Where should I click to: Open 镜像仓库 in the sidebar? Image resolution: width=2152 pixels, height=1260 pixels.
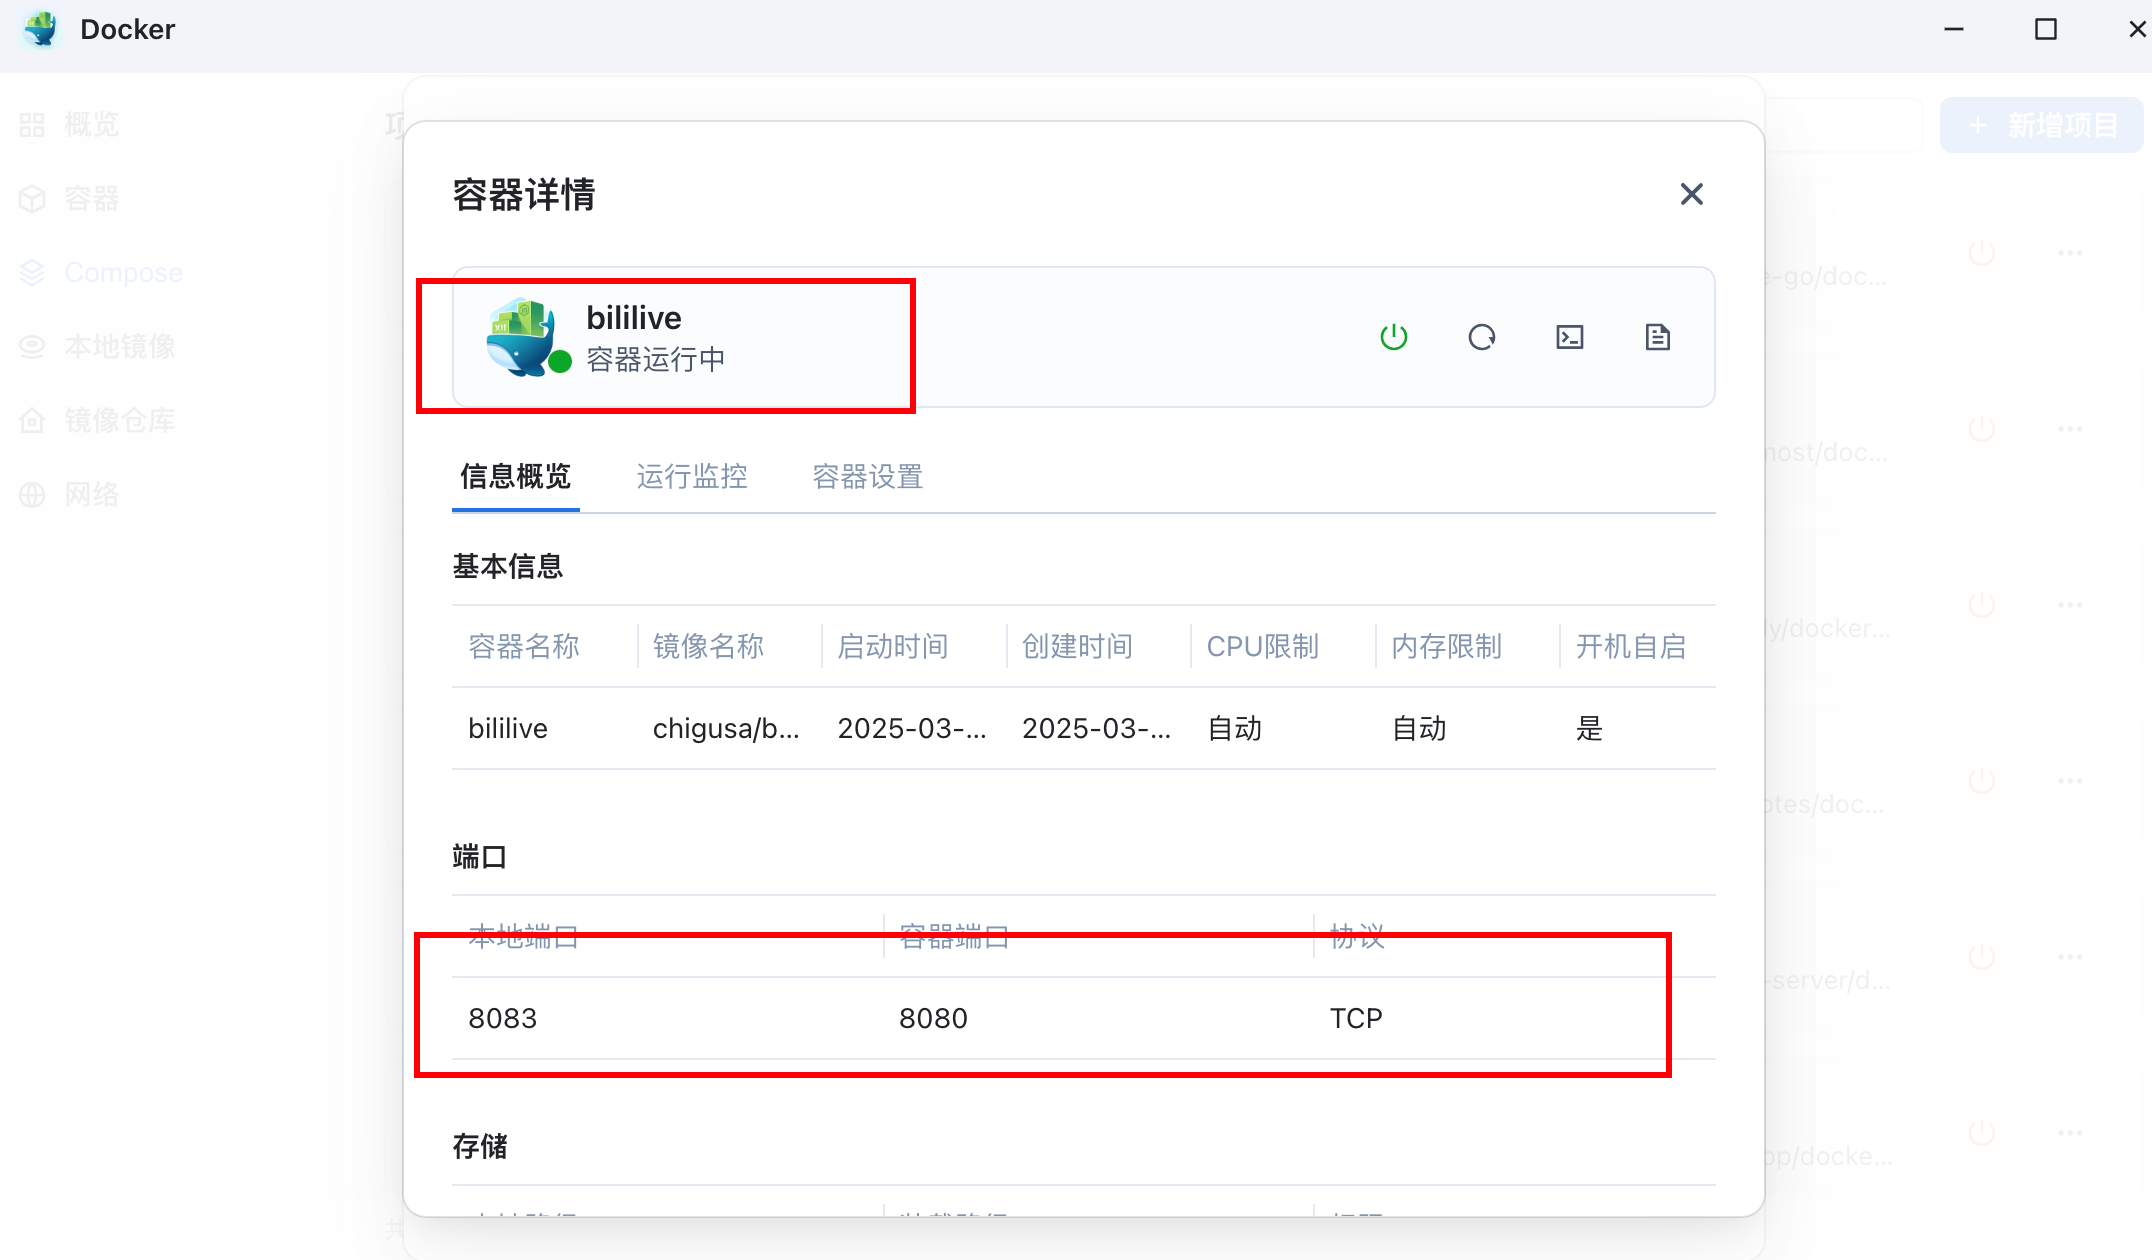pos(118,421)
